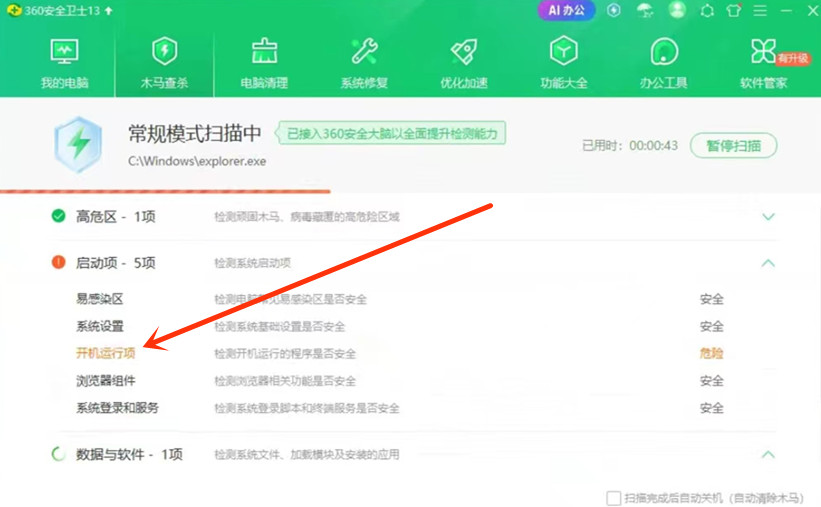Click the 安全 status for 浏览器组件

712,381
